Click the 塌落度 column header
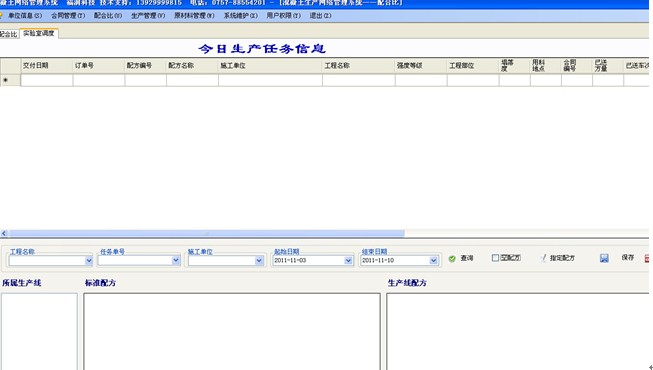Viewport: 653px width, 370px height. pyautogui.click(x=514, y=66)
